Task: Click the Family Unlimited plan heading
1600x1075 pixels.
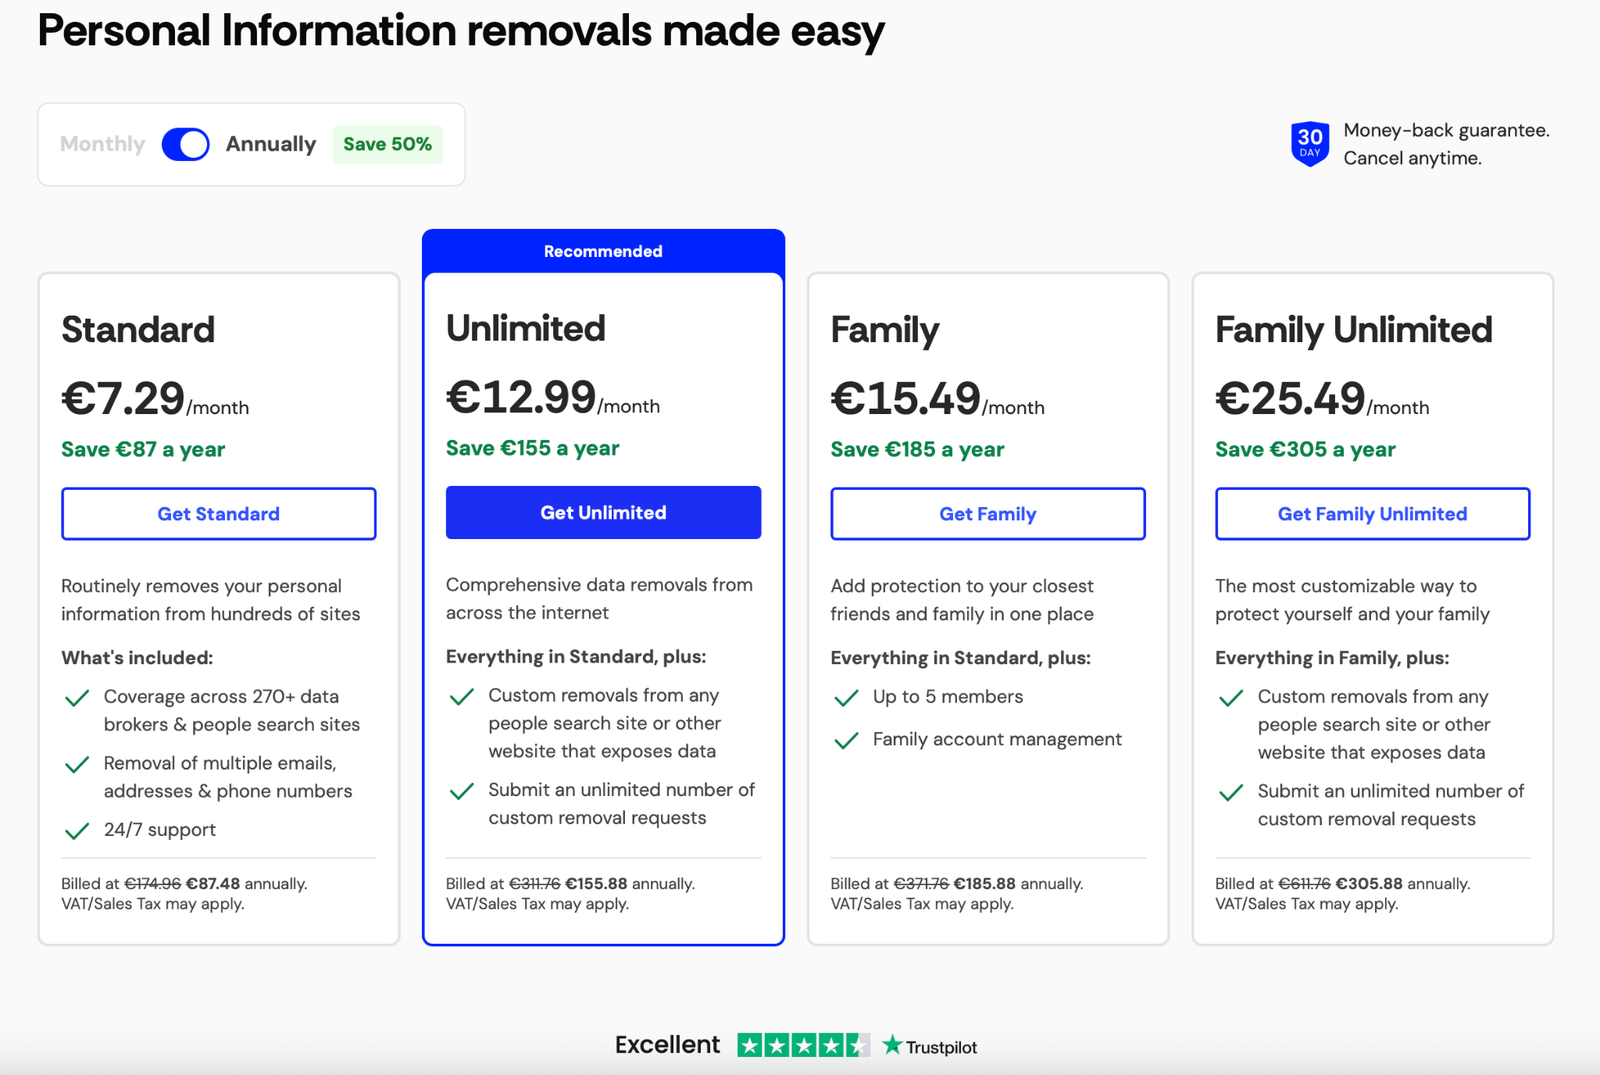Action: click(1353, 330)
